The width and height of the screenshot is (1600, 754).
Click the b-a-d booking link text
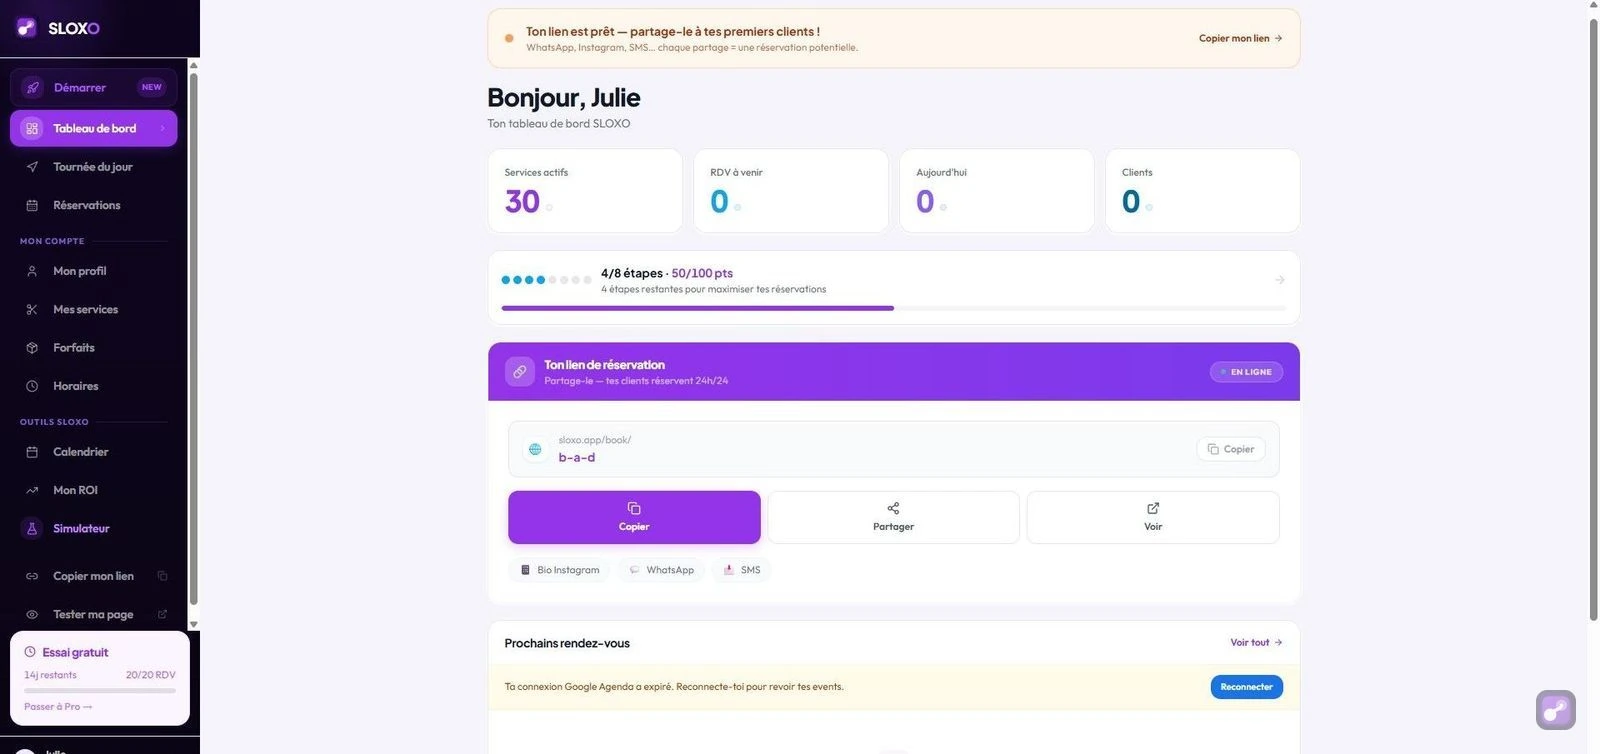pyautogui.click(x=577, y=458)
